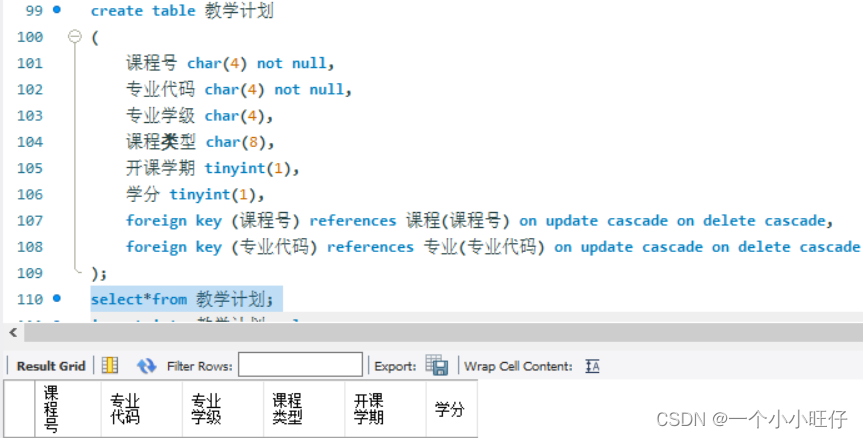Sort by the 开课学期 column header
Image resolution: width=863 pixels, height=438 pixels.
[385, 409]
